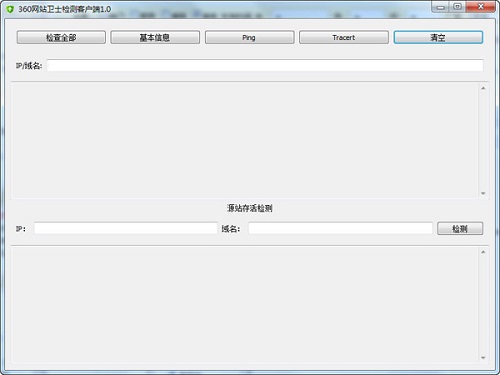Image resolution: width=500 pixels, height=375 pixels.
Task: Click the 检测 button
Action: click(x=460, y=229)
